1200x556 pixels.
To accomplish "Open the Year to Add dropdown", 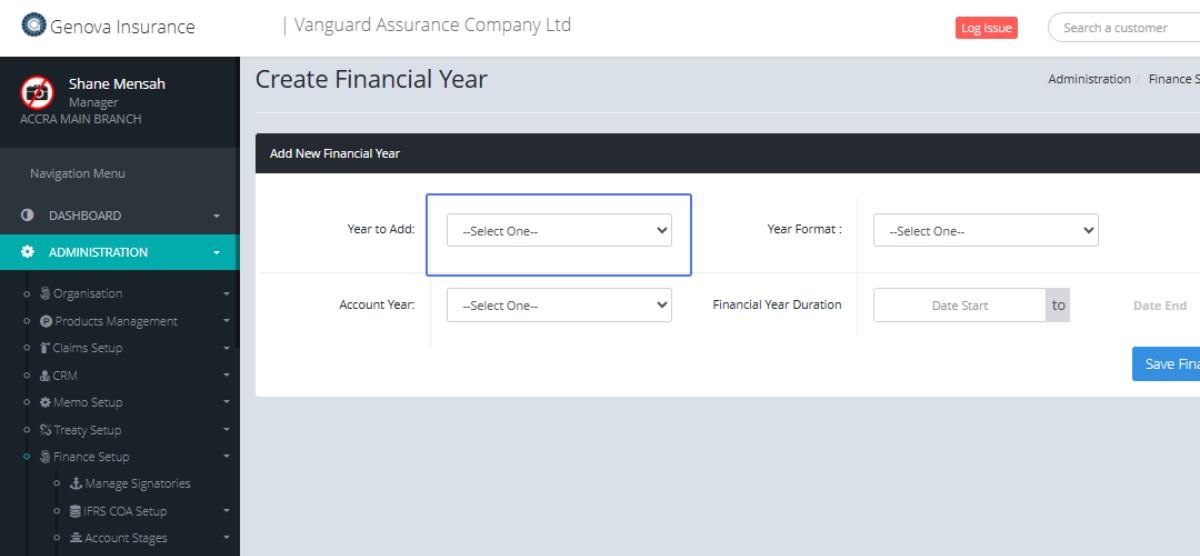I will tap(559, 231).
